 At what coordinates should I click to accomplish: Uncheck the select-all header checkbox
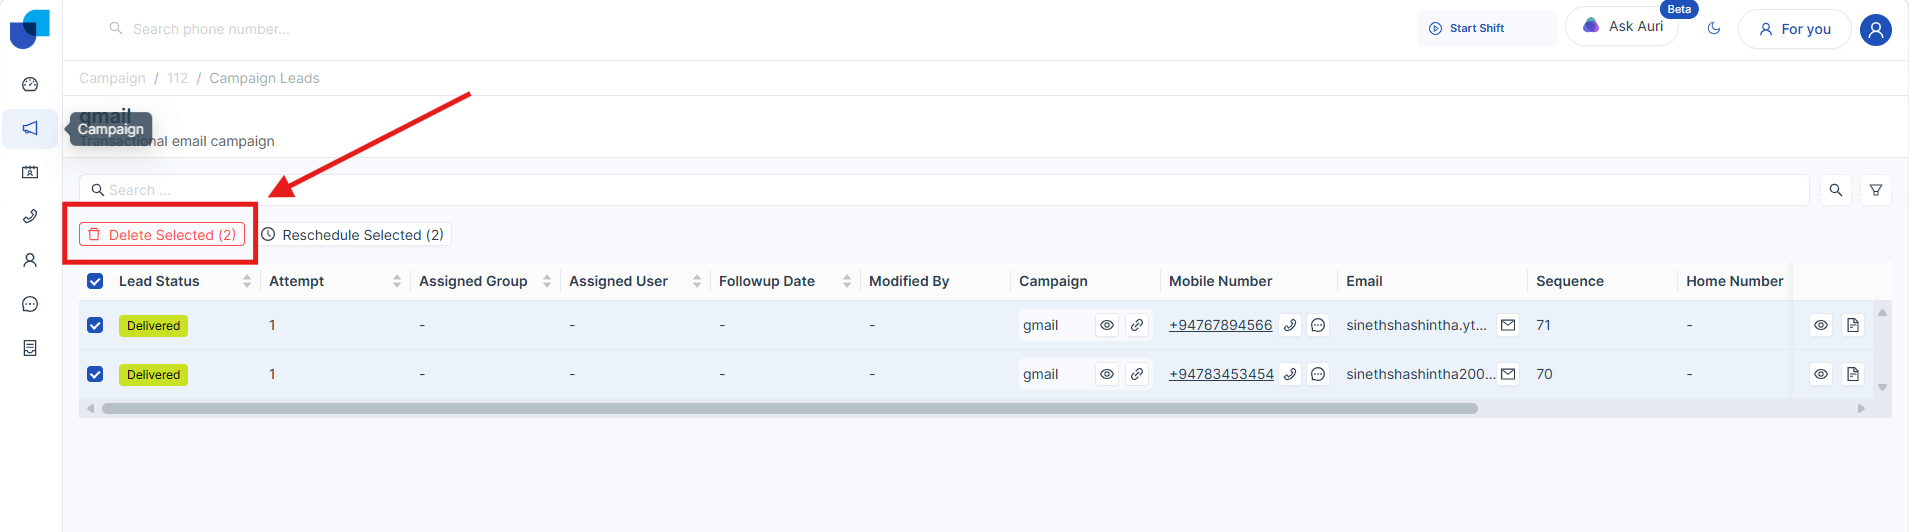[x=95, y=281]
